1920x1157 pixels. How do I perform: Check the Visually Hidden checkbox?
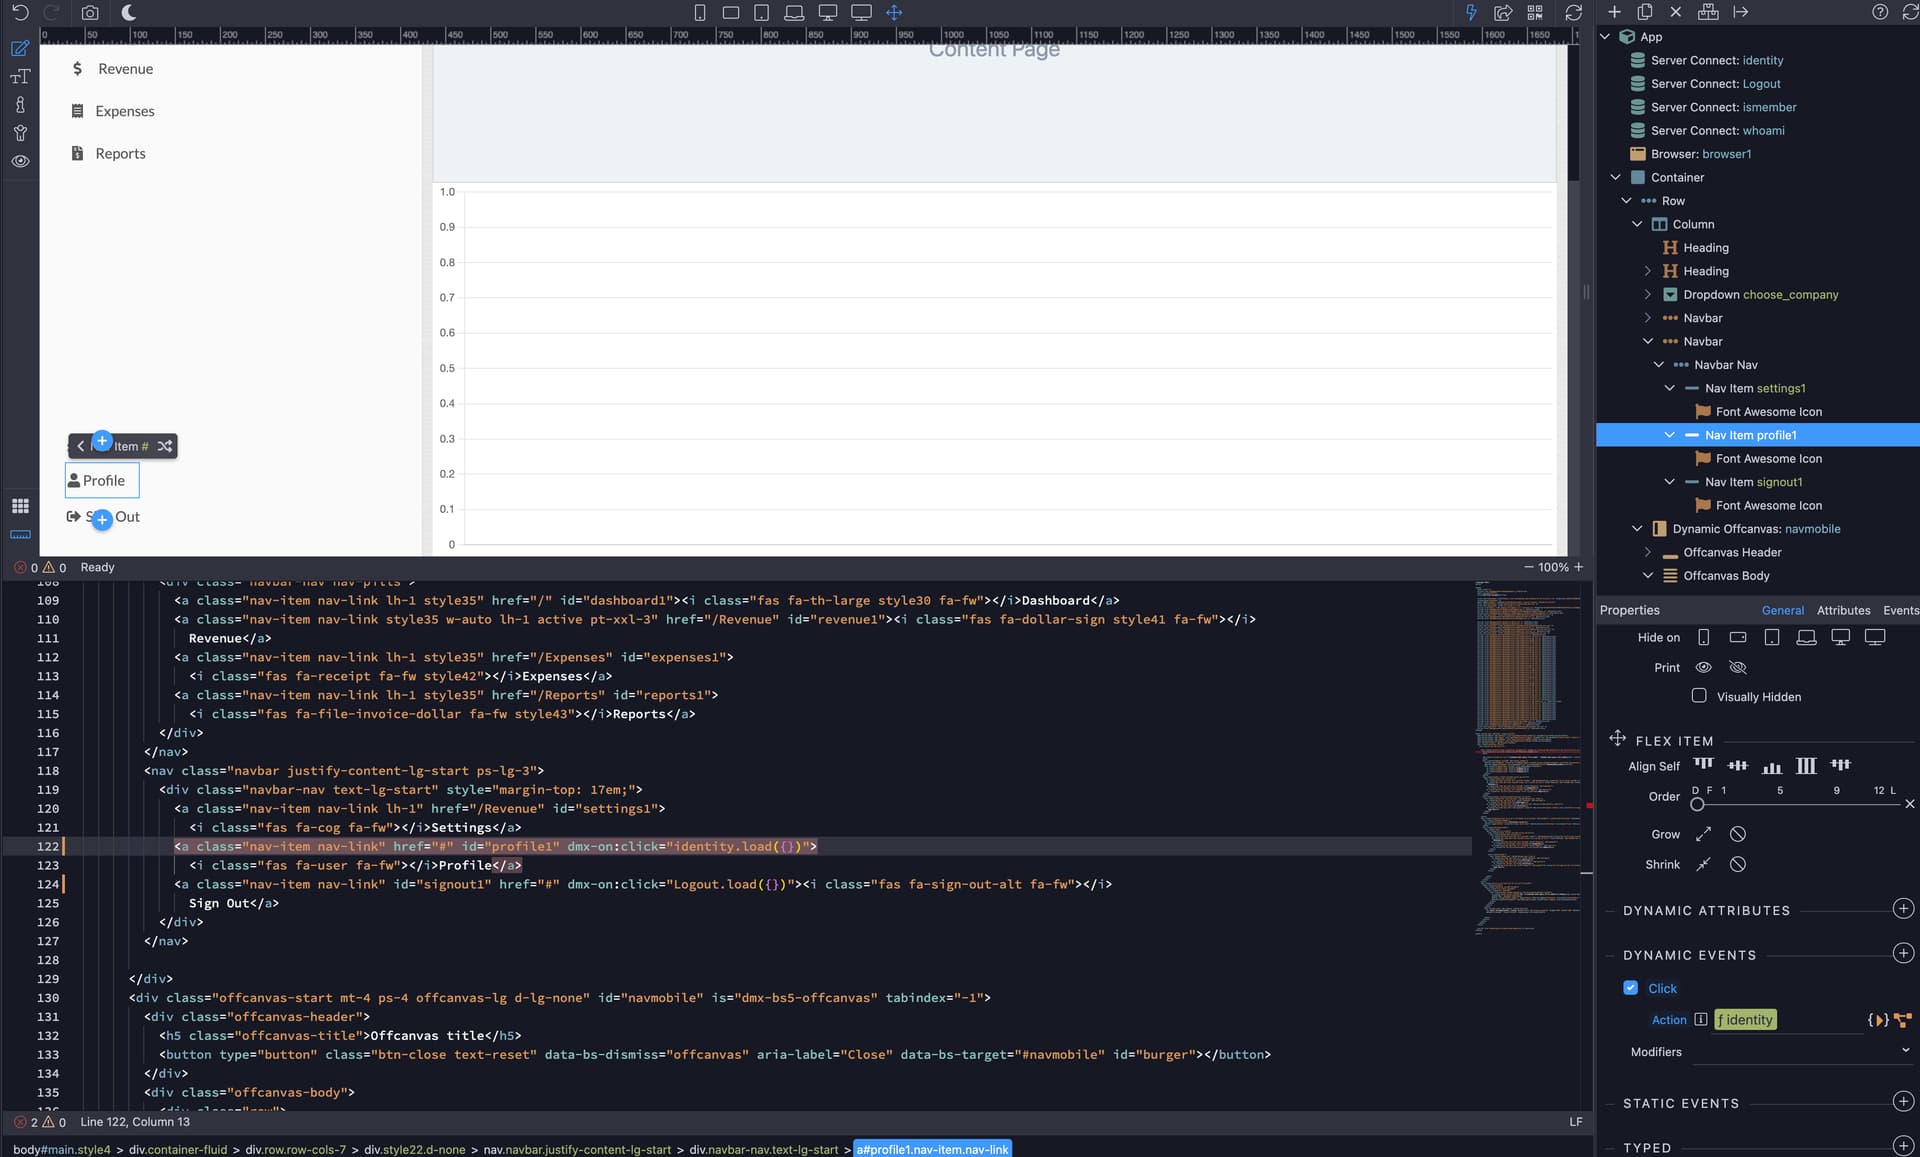(1699, 696)
